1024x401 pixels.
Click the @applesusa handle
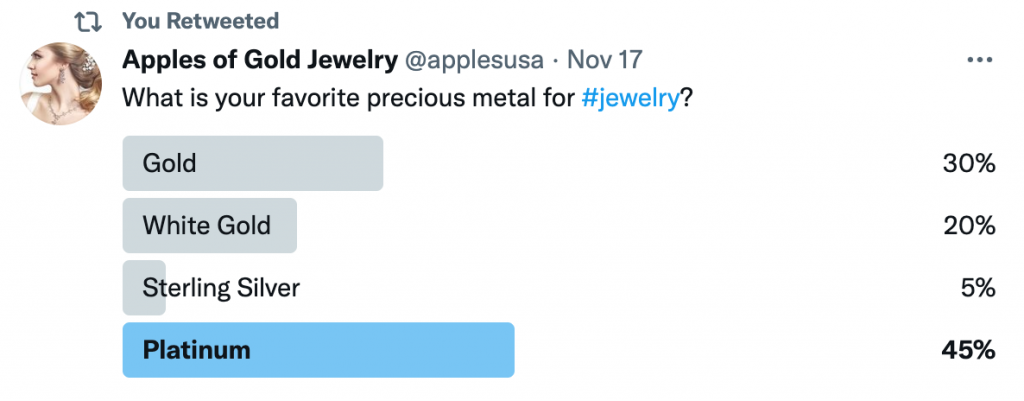(474, 60)
